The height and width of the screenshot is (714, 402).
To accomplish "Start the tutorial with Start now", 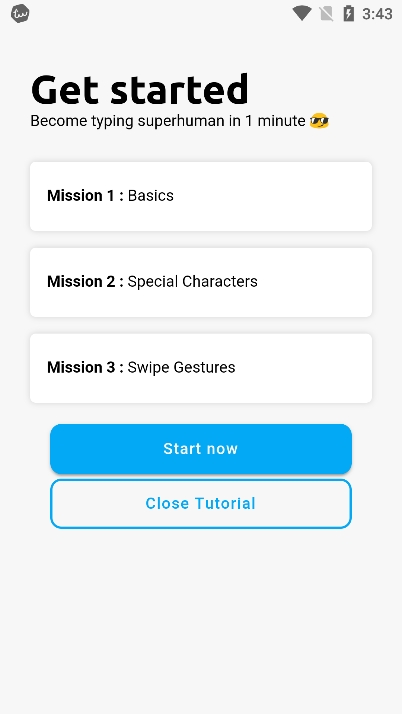I will [x=201, y=449].
